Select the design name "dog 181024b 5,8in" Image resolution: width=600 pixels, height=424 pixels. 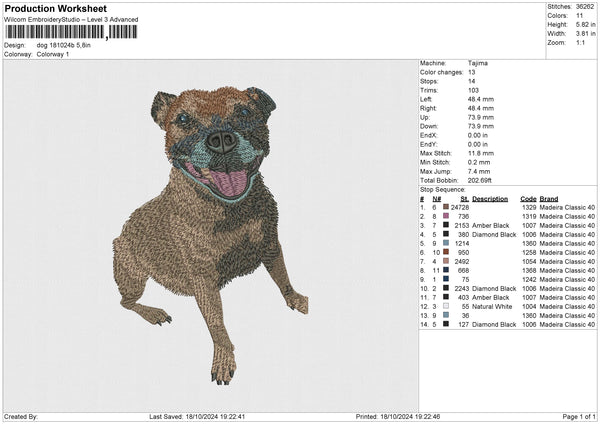pyautogui.click(x=64, y=45)
